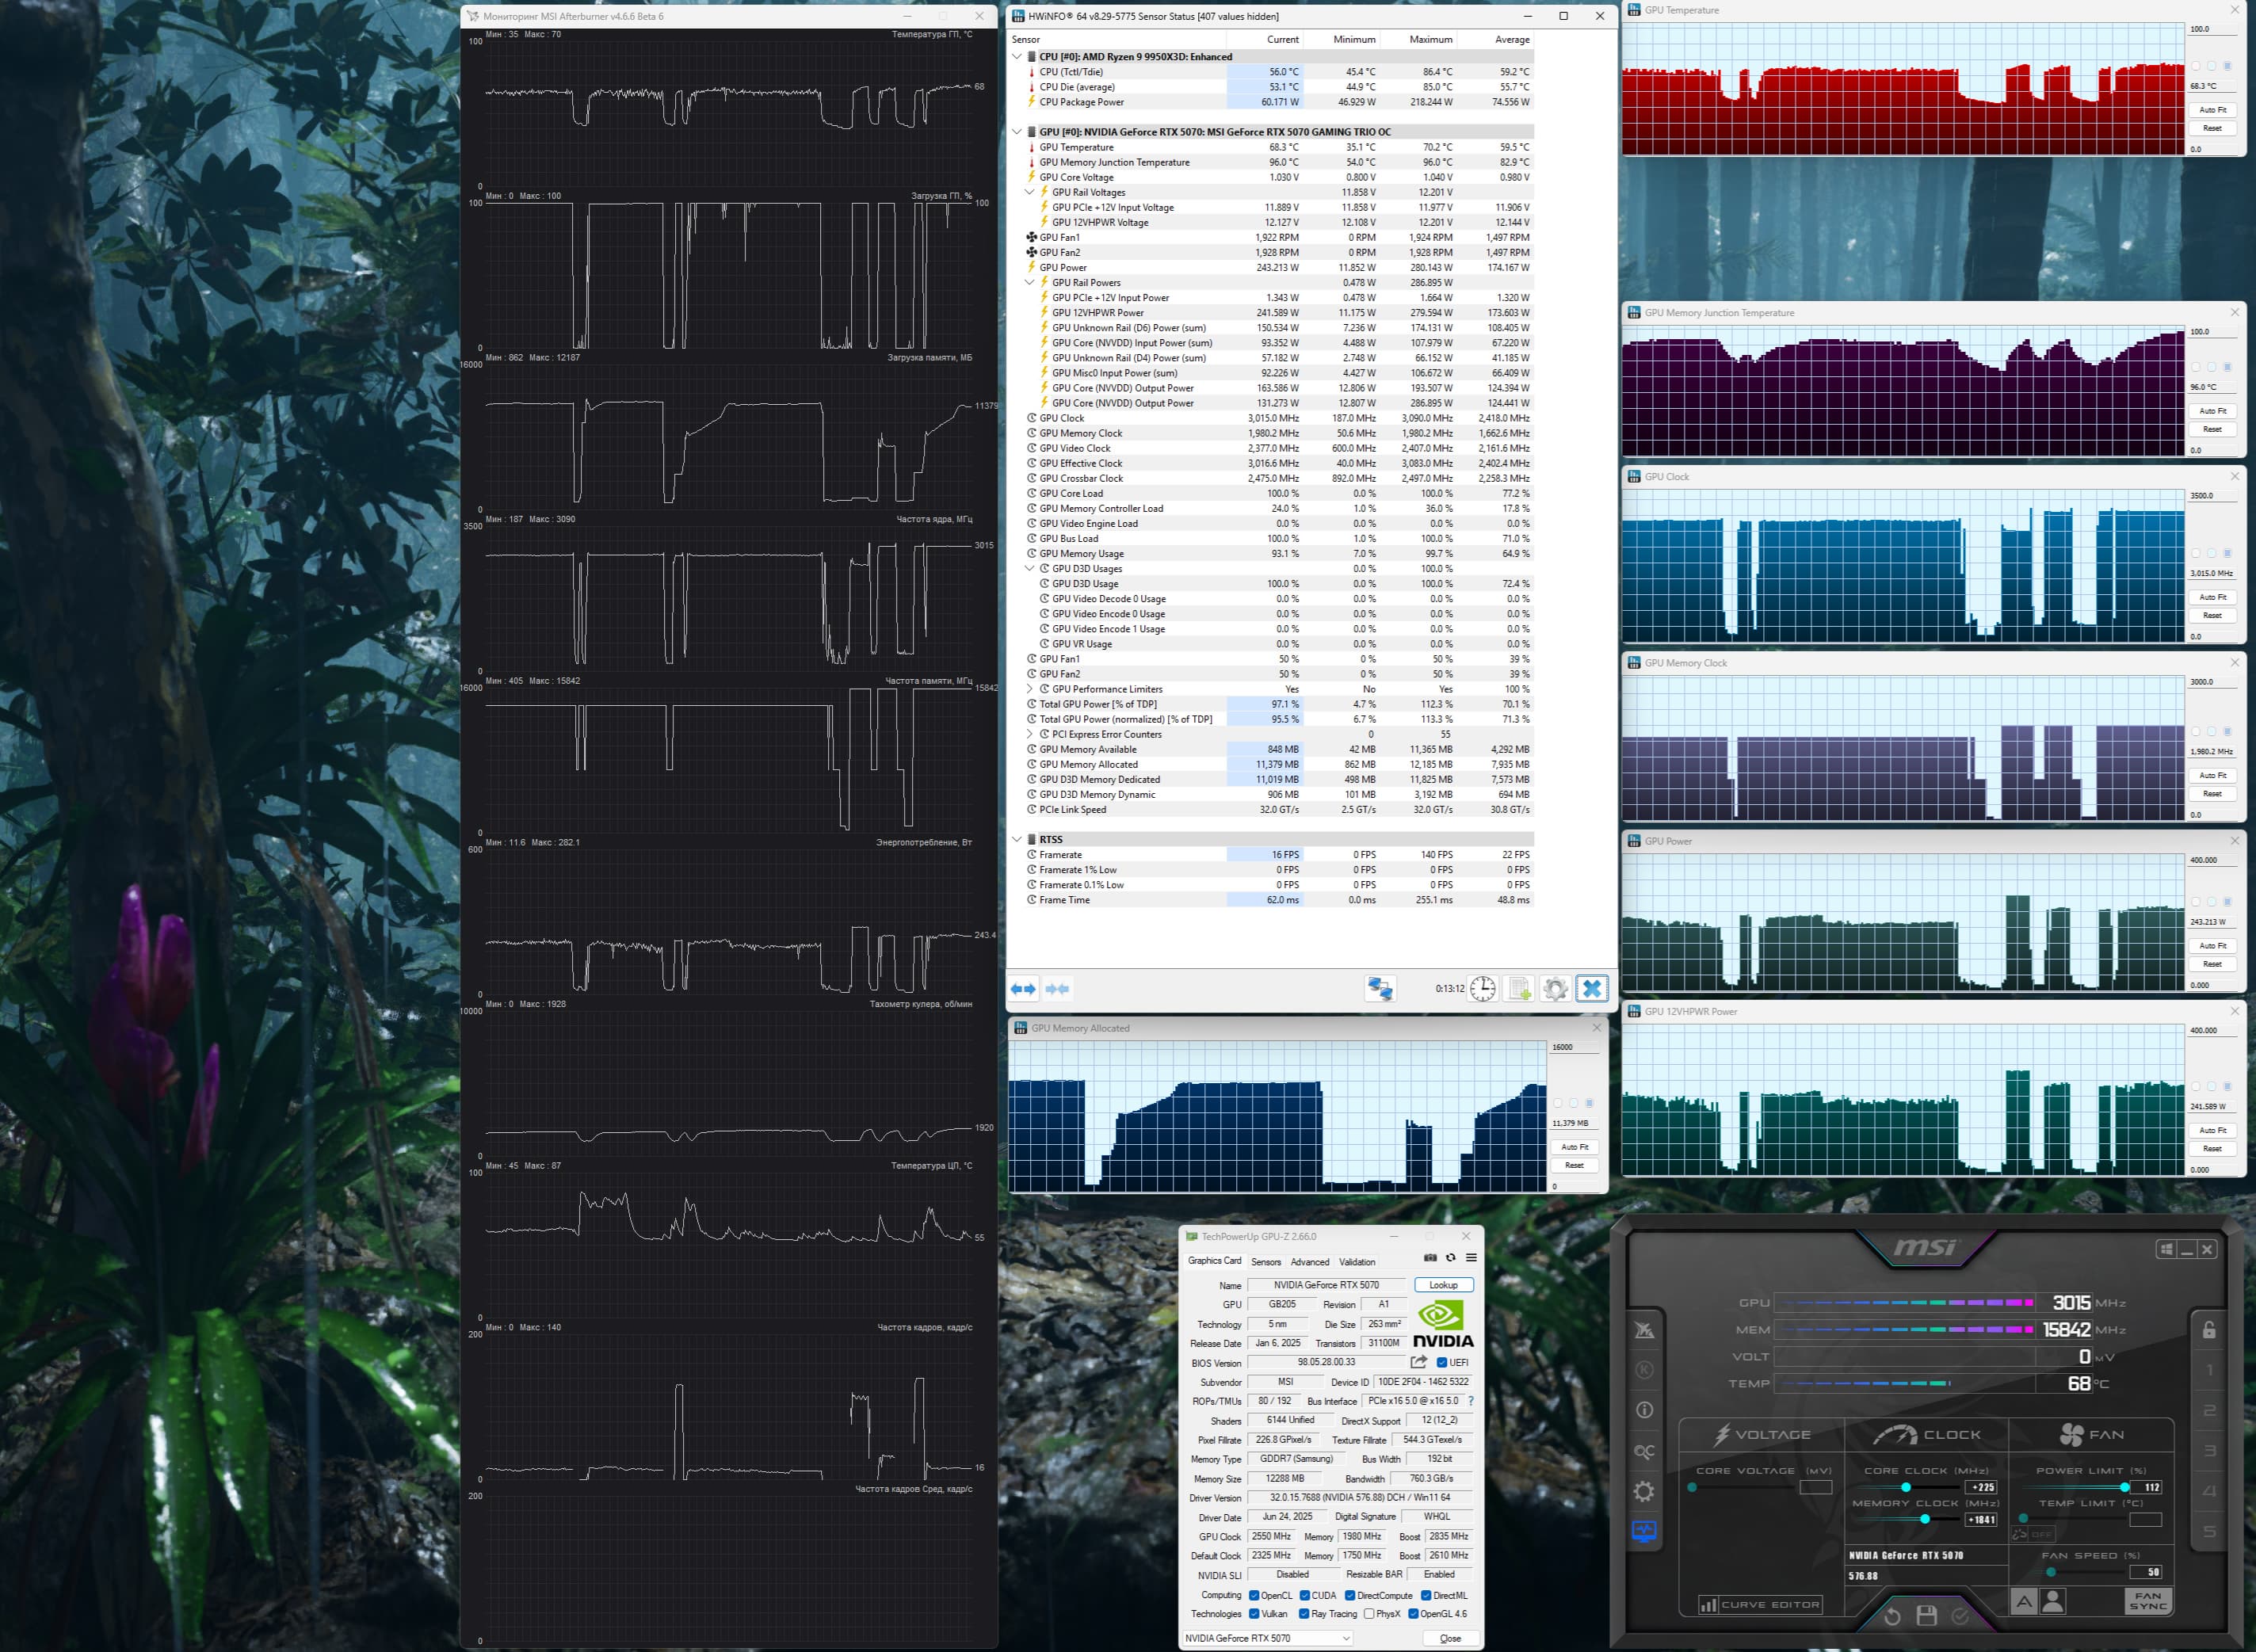Click reset-to-defaults arrow in Afterburner
2256x1652 pixels.
1892,1616
